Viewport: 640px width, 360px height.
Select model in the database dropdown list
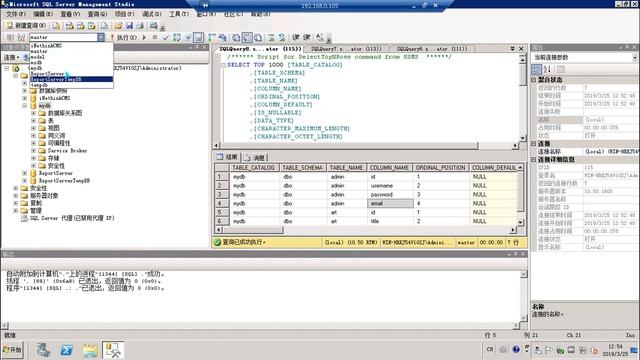(71, 57)
